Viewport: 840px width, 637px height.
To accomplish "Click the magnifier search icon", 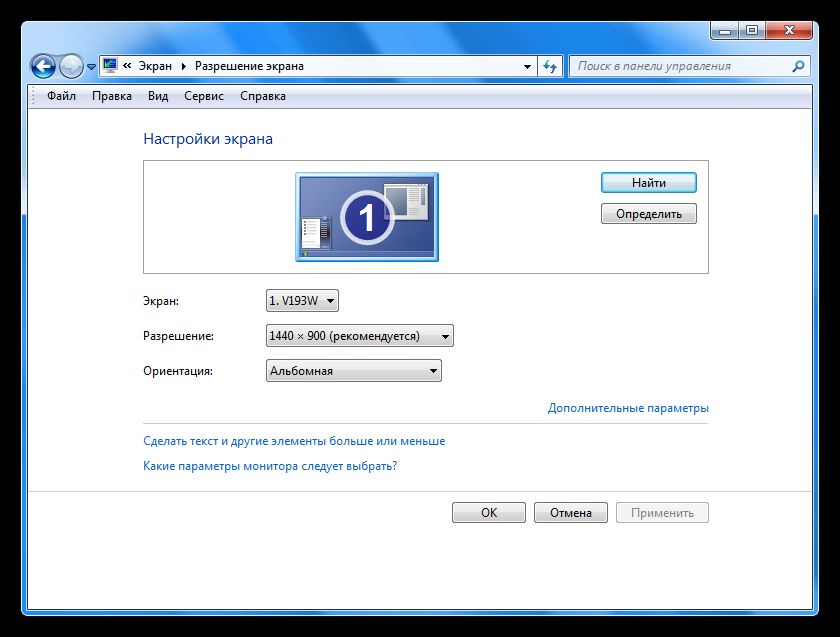I will 798,66.
